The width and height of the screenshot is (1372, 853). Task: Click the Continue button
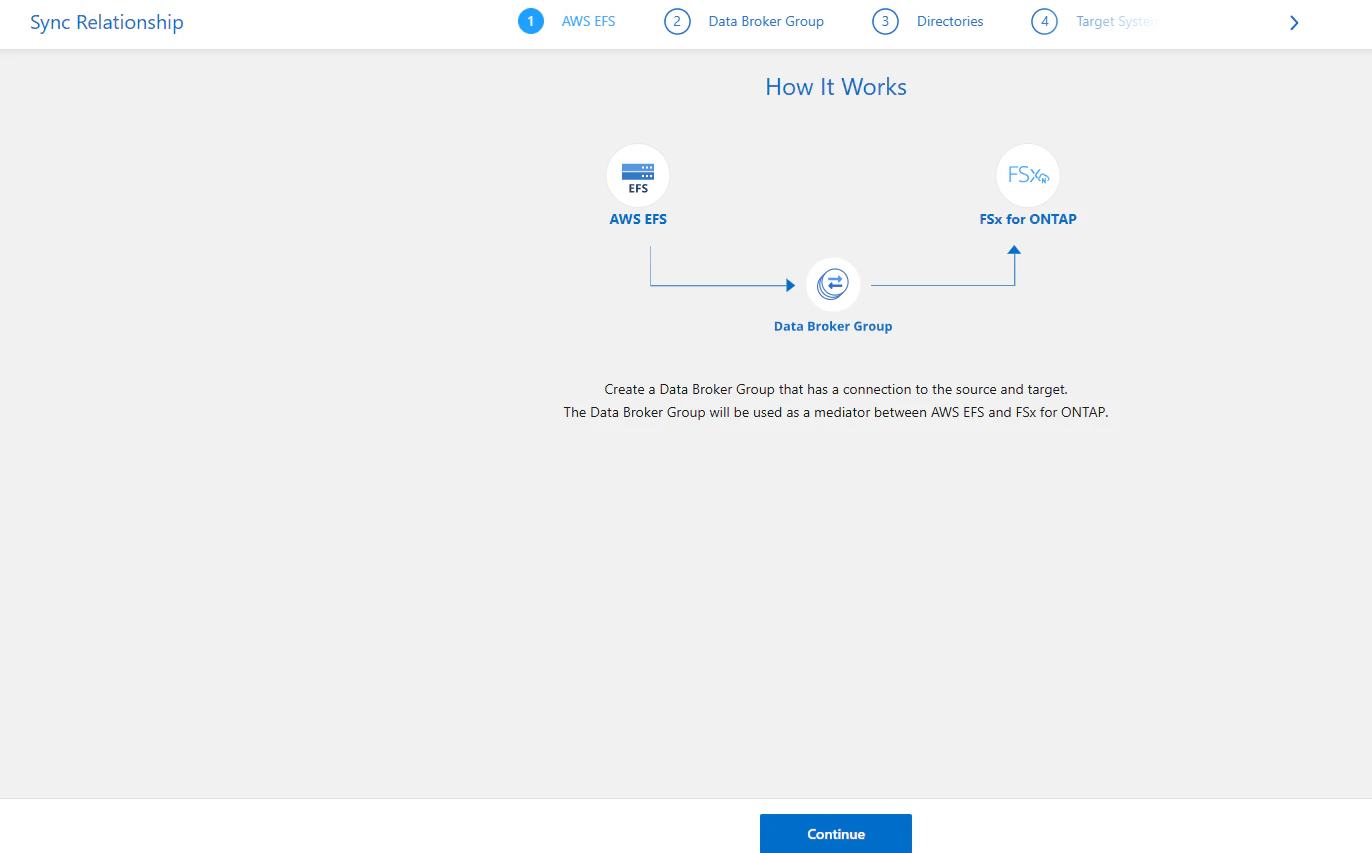point(836,833)
